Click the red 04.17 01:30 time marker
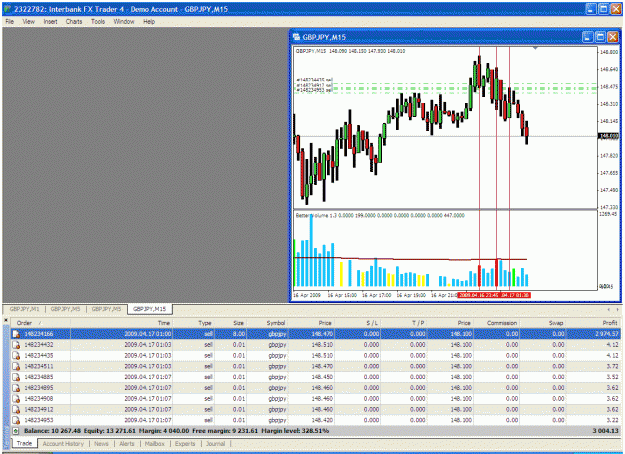This screenshot has height=454, width=625. click(515, 295)
